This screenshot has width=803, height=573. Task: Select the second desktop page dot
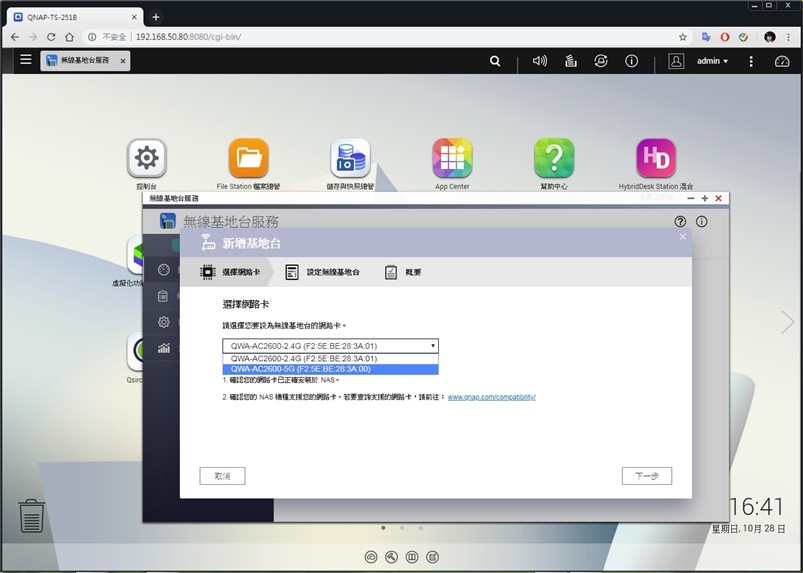pyautogui.click(x=402, y=527)
